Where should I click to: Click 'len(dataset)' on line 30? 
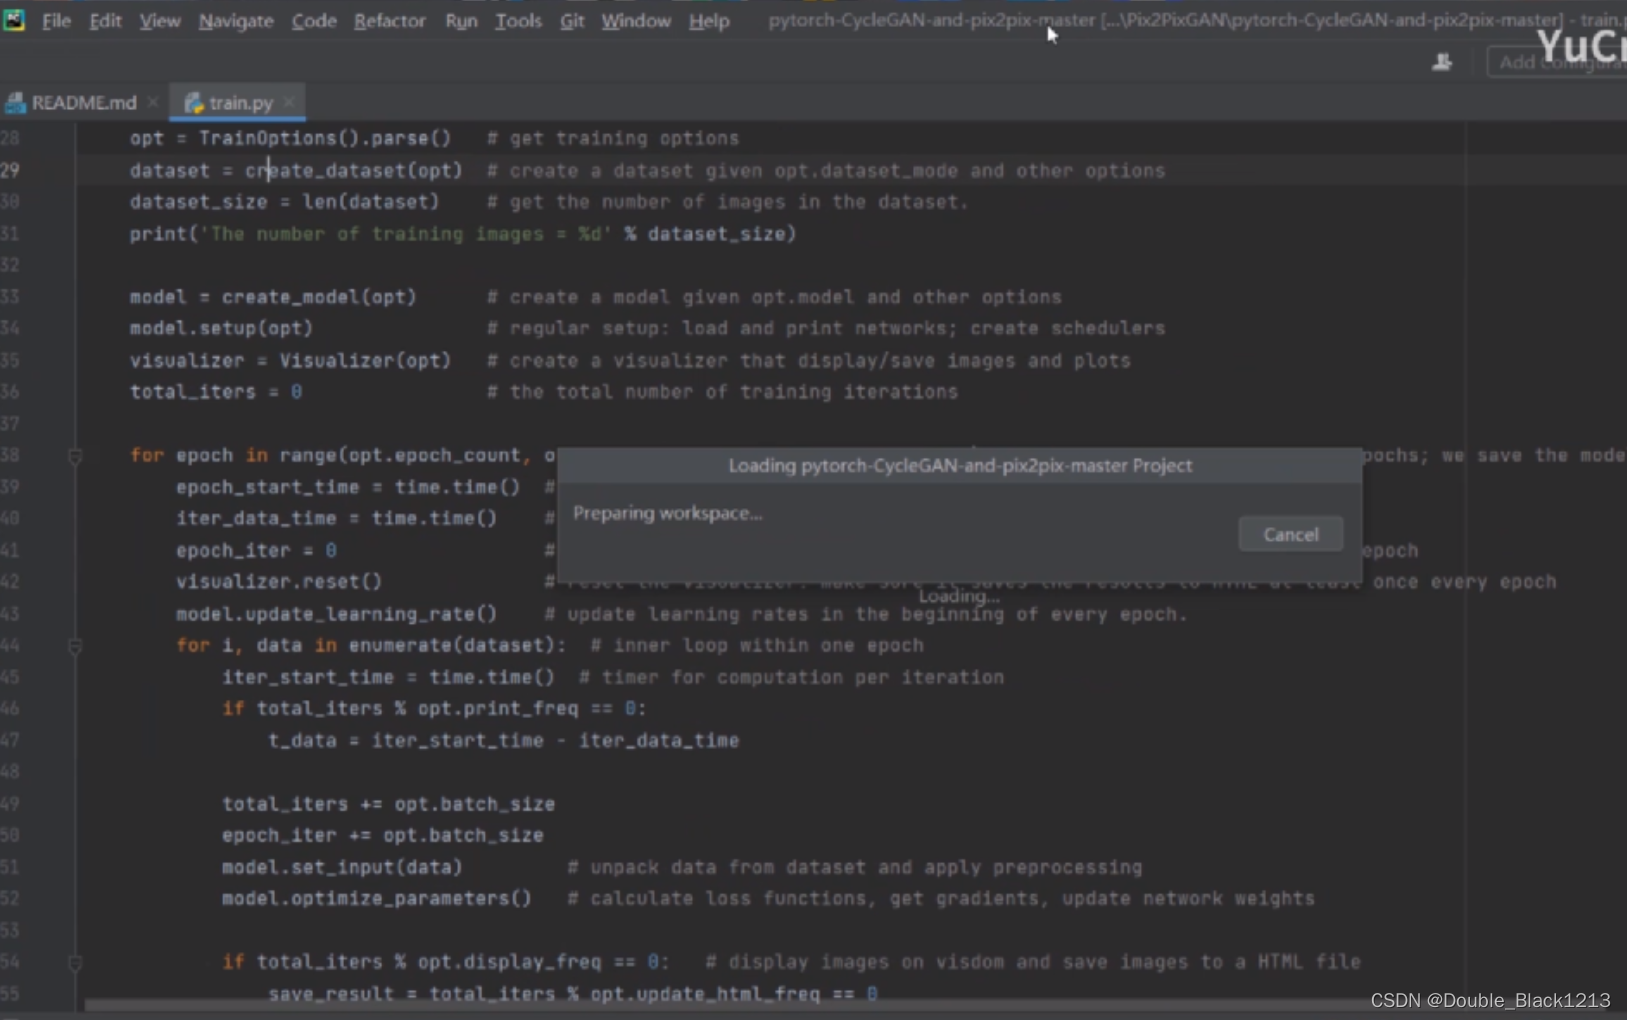click(371, 202)
